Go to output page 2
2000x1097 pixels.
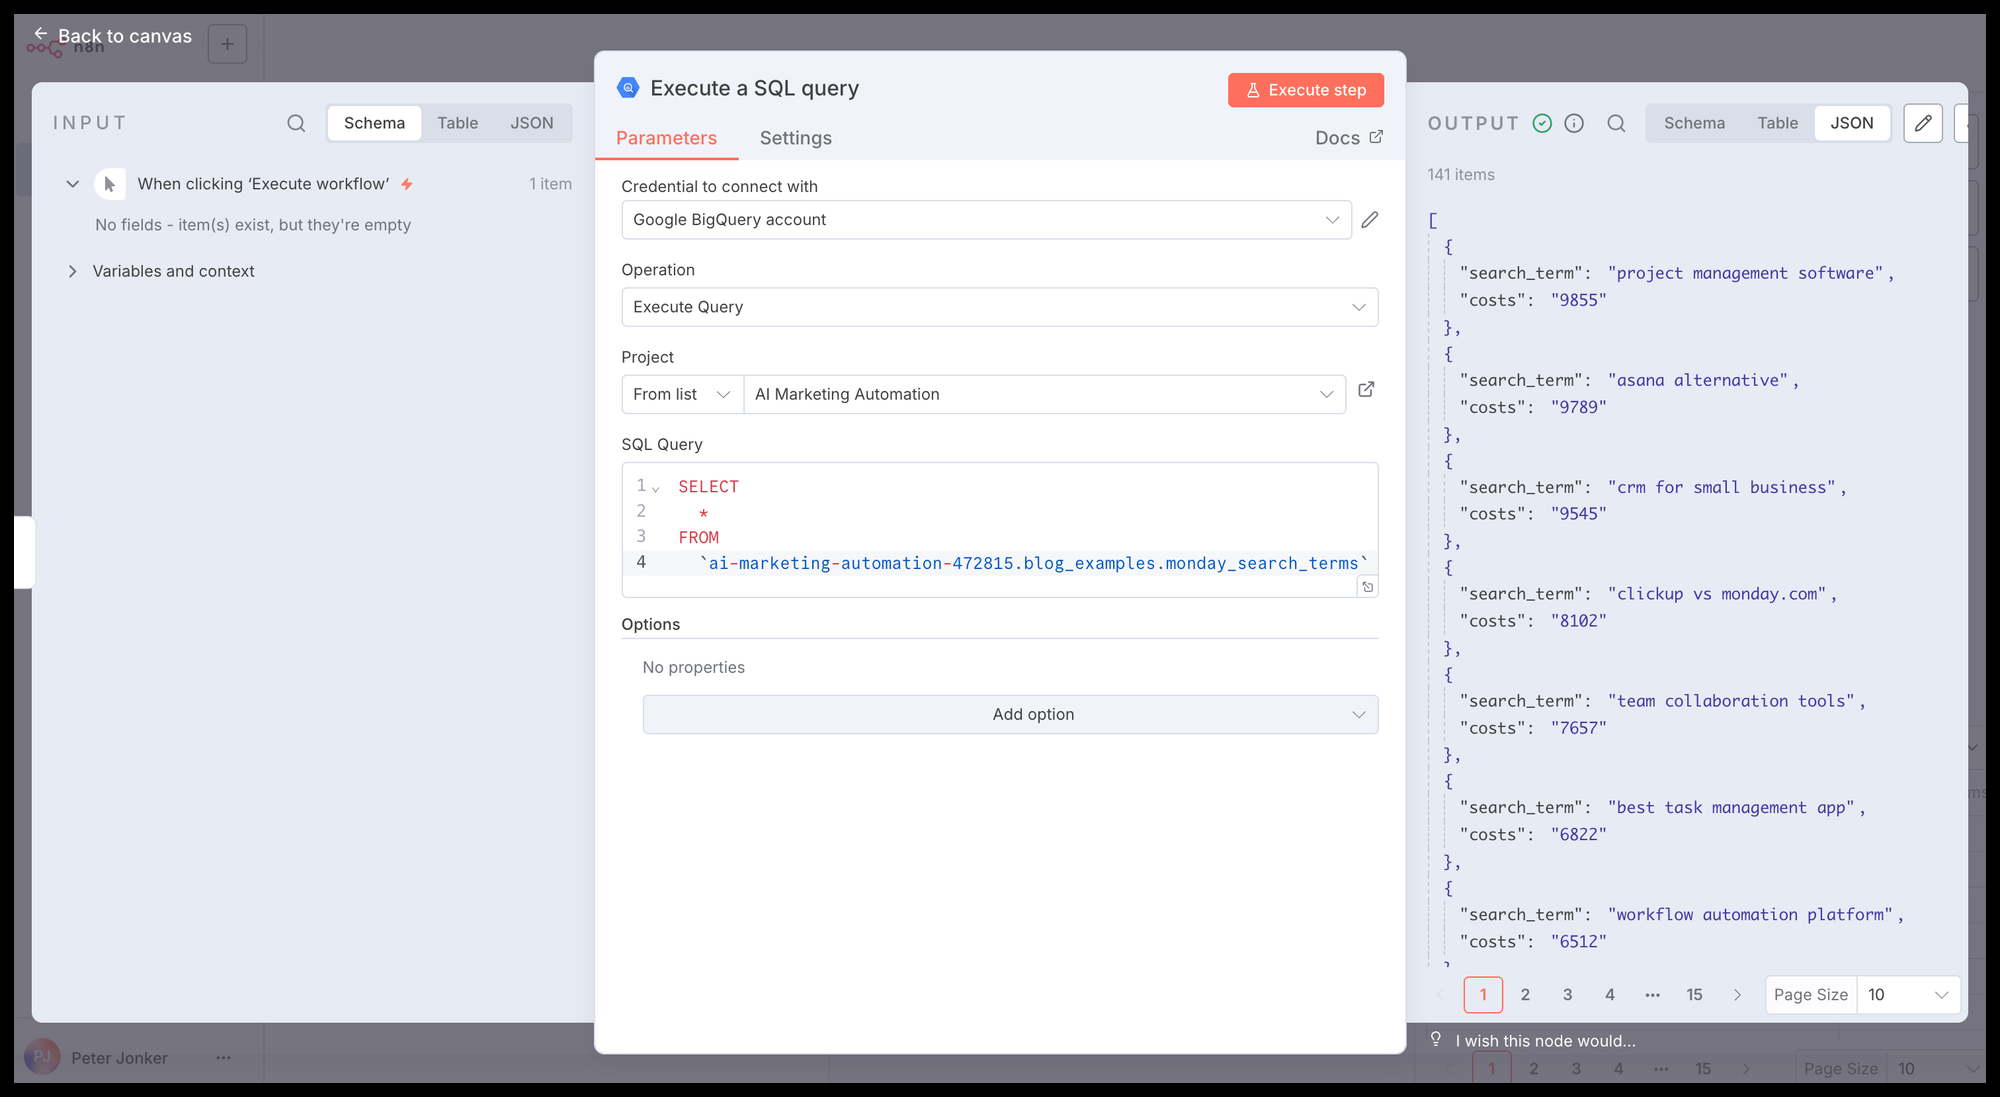click(1525, 994)
